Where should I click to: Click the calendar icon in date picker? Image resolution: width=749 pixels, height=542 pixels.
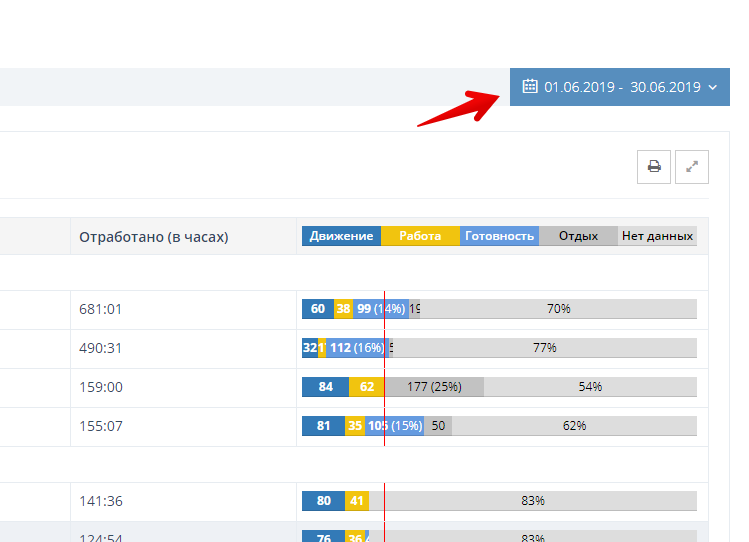click(530, 87)
